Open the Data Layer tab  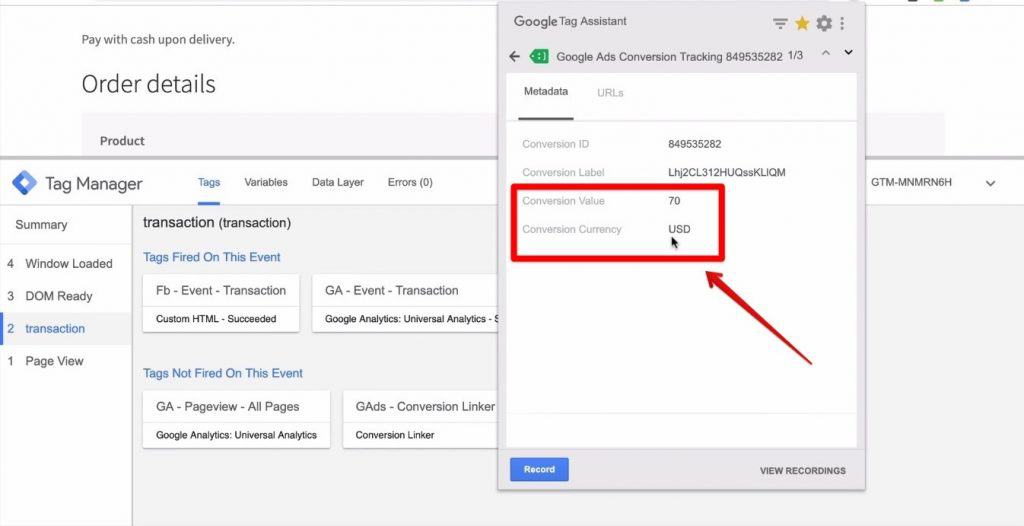click(338, 182)
